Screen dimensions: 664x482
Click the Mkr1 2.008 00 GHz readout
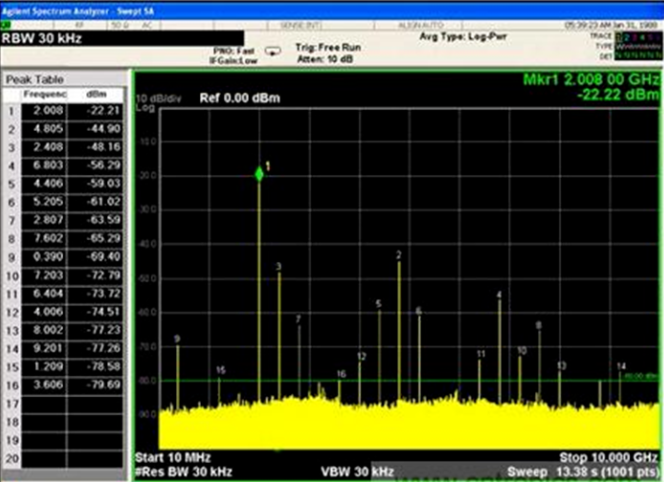coord(589,79)
